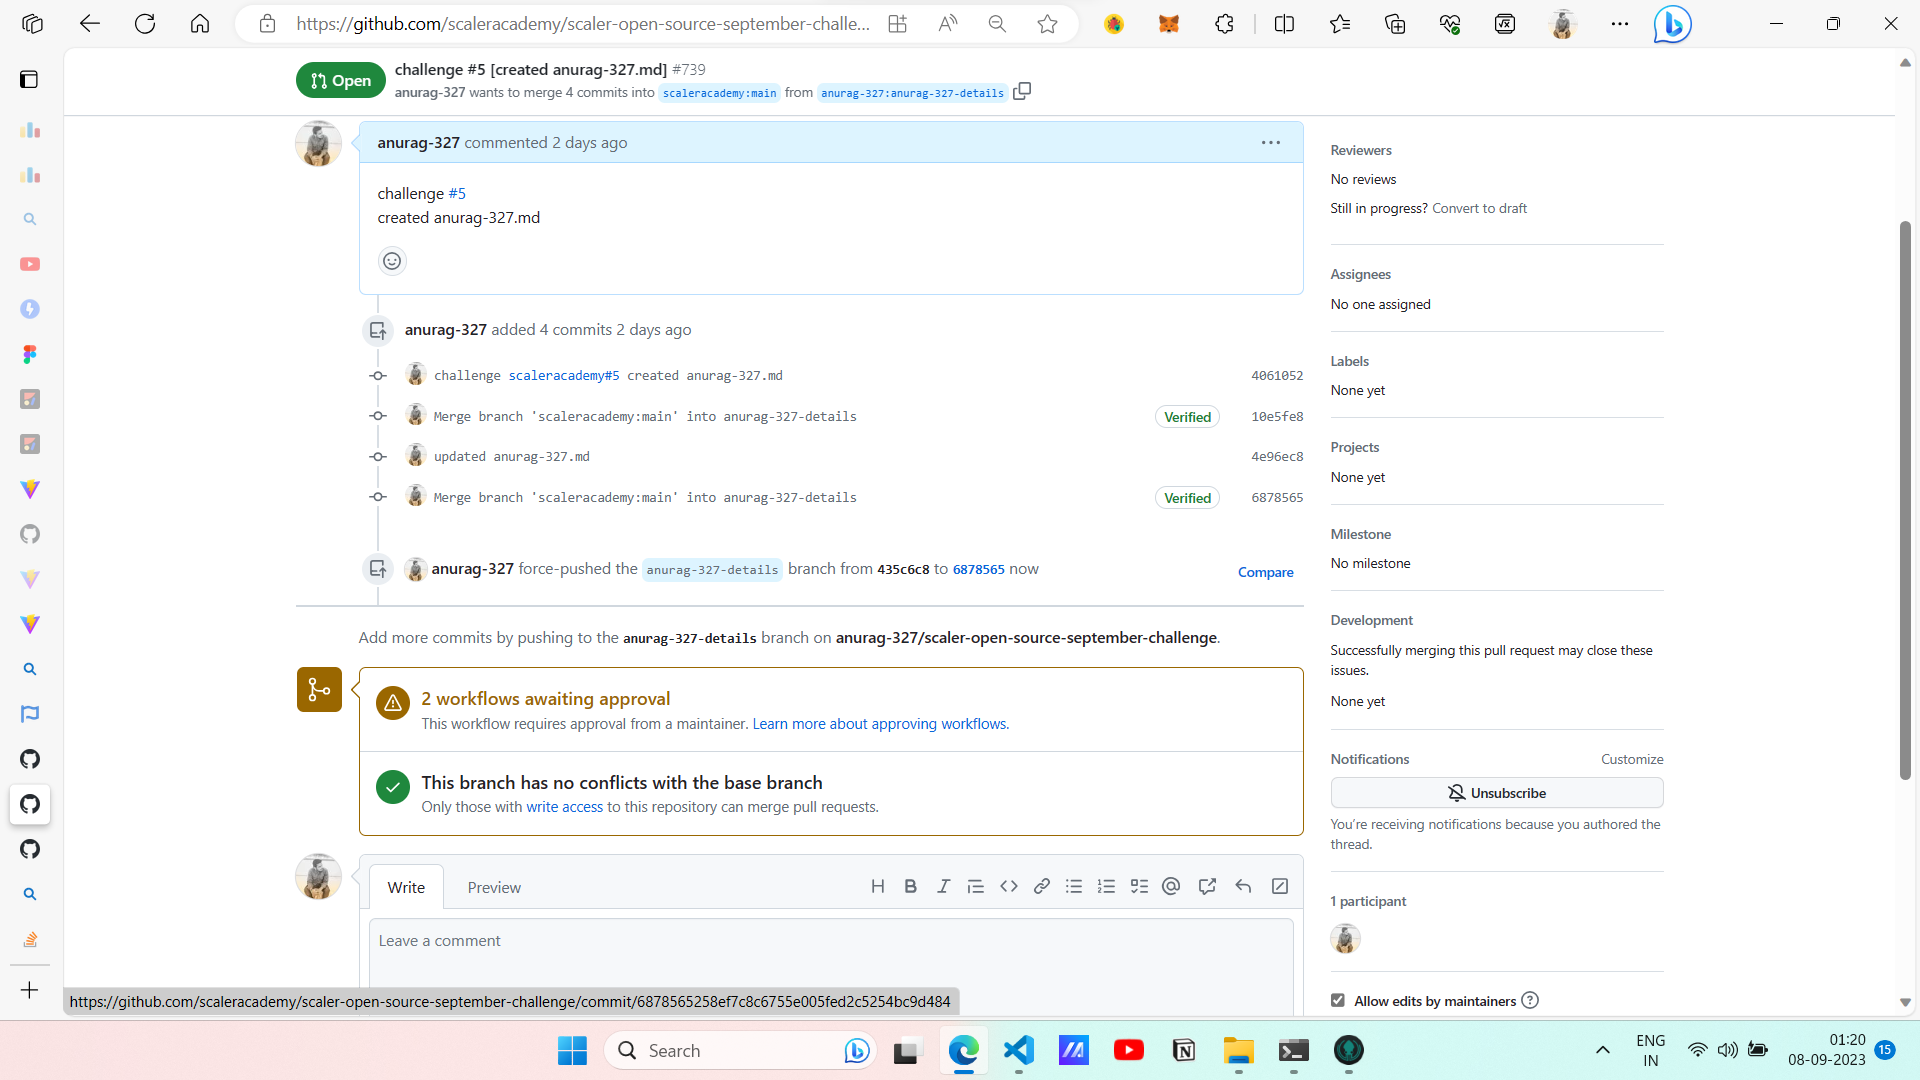Image resolution: width=1920 pixels, height=1080 pixels.
Task: Select the Write tab
Action: click(406, 887)
